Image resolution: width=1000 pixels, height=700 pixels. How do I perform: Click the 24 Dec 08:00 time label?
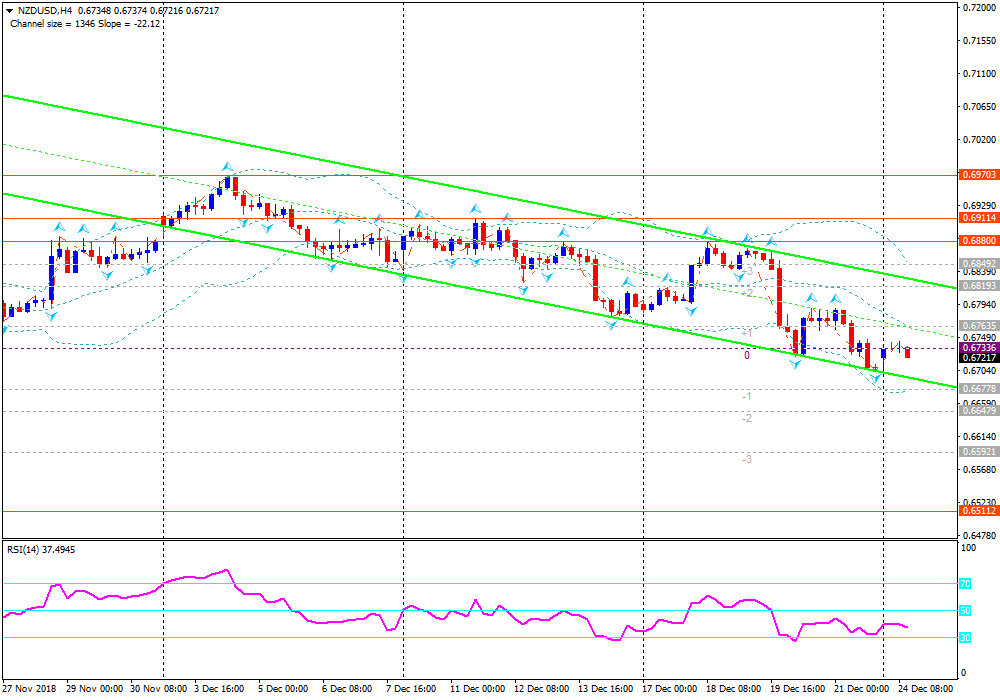[x=925, y=689]
